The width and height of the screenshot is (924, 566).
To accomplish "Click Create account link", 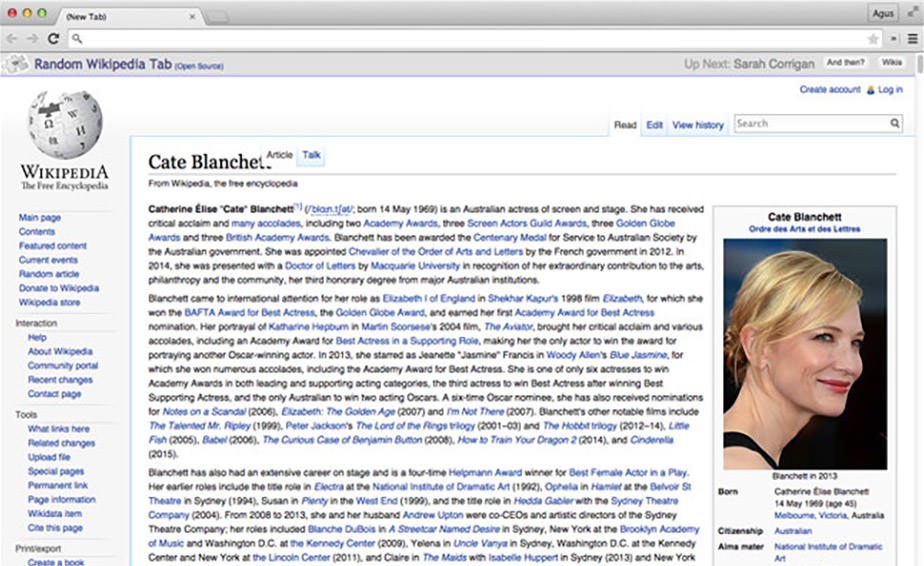I will 830,90.
